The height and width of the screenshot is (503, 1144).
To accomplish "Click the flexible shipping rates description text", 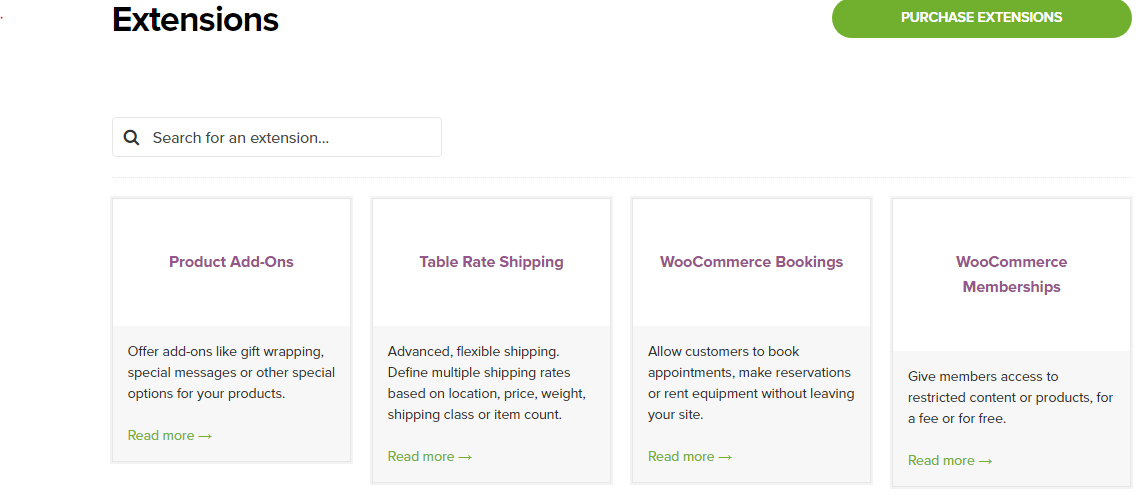I will click(487, 383).
